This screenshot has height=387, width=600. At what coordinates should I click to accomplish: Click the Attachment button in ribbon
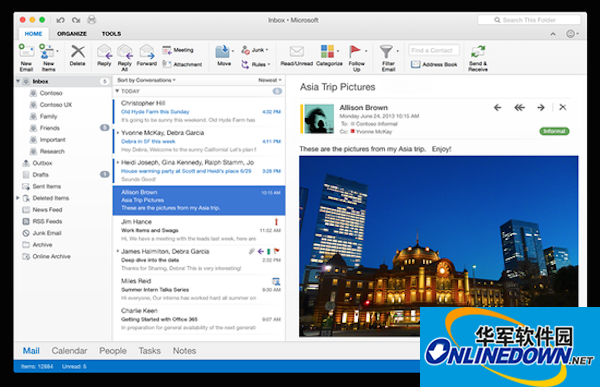[182, 64]
